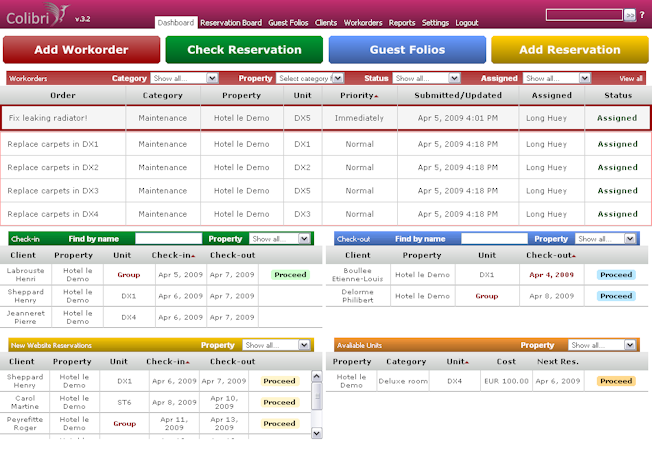This screenshot has width=652, height=450.
Task: Proceed with Boullee Etienne-Louis check-out
Action: (616, 274)
